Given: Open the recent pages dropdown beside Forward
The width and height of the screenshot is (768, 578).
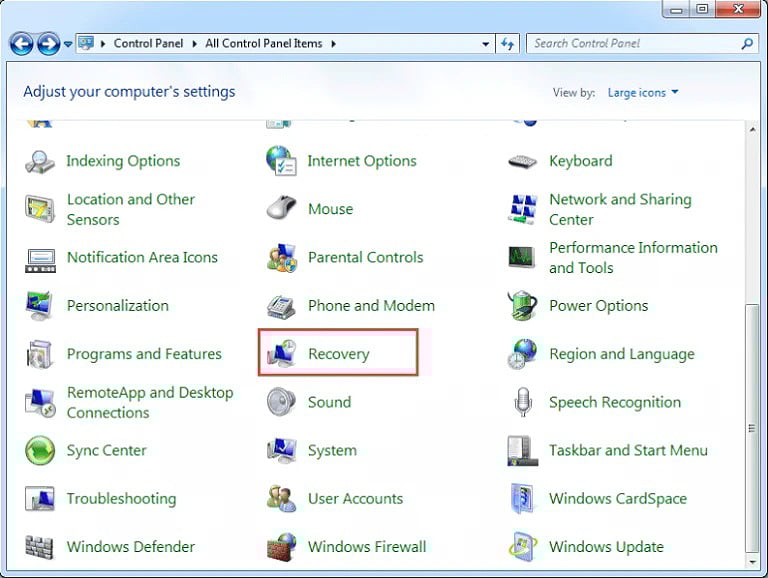Looking at the screenshot, I should pyautogui.click(x=68, y=44).
